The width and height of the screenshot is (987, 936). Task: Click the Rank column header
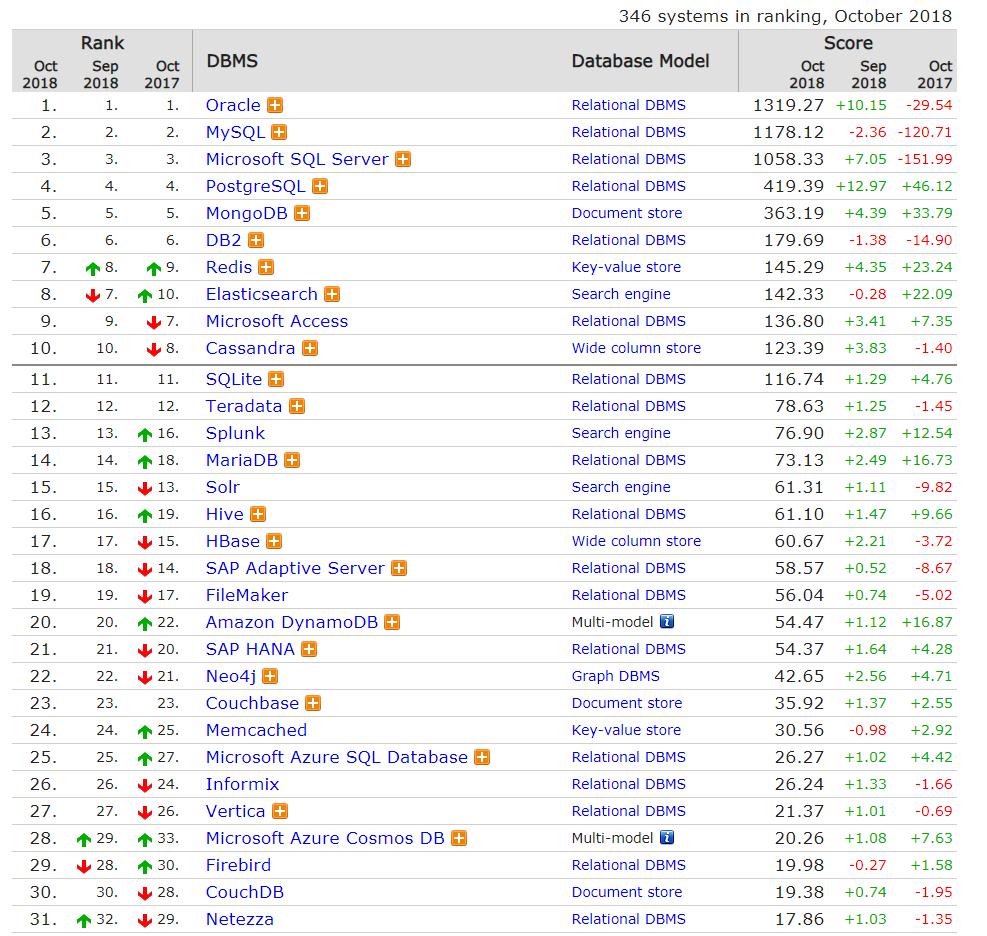102,43
